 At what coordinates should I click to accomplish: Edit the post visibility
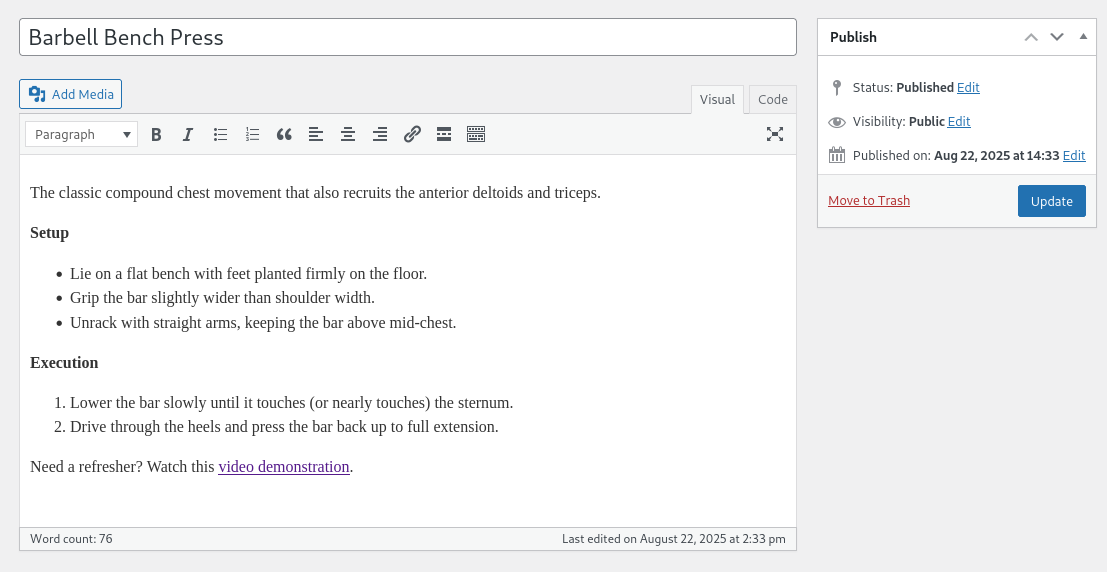(959, 121)
